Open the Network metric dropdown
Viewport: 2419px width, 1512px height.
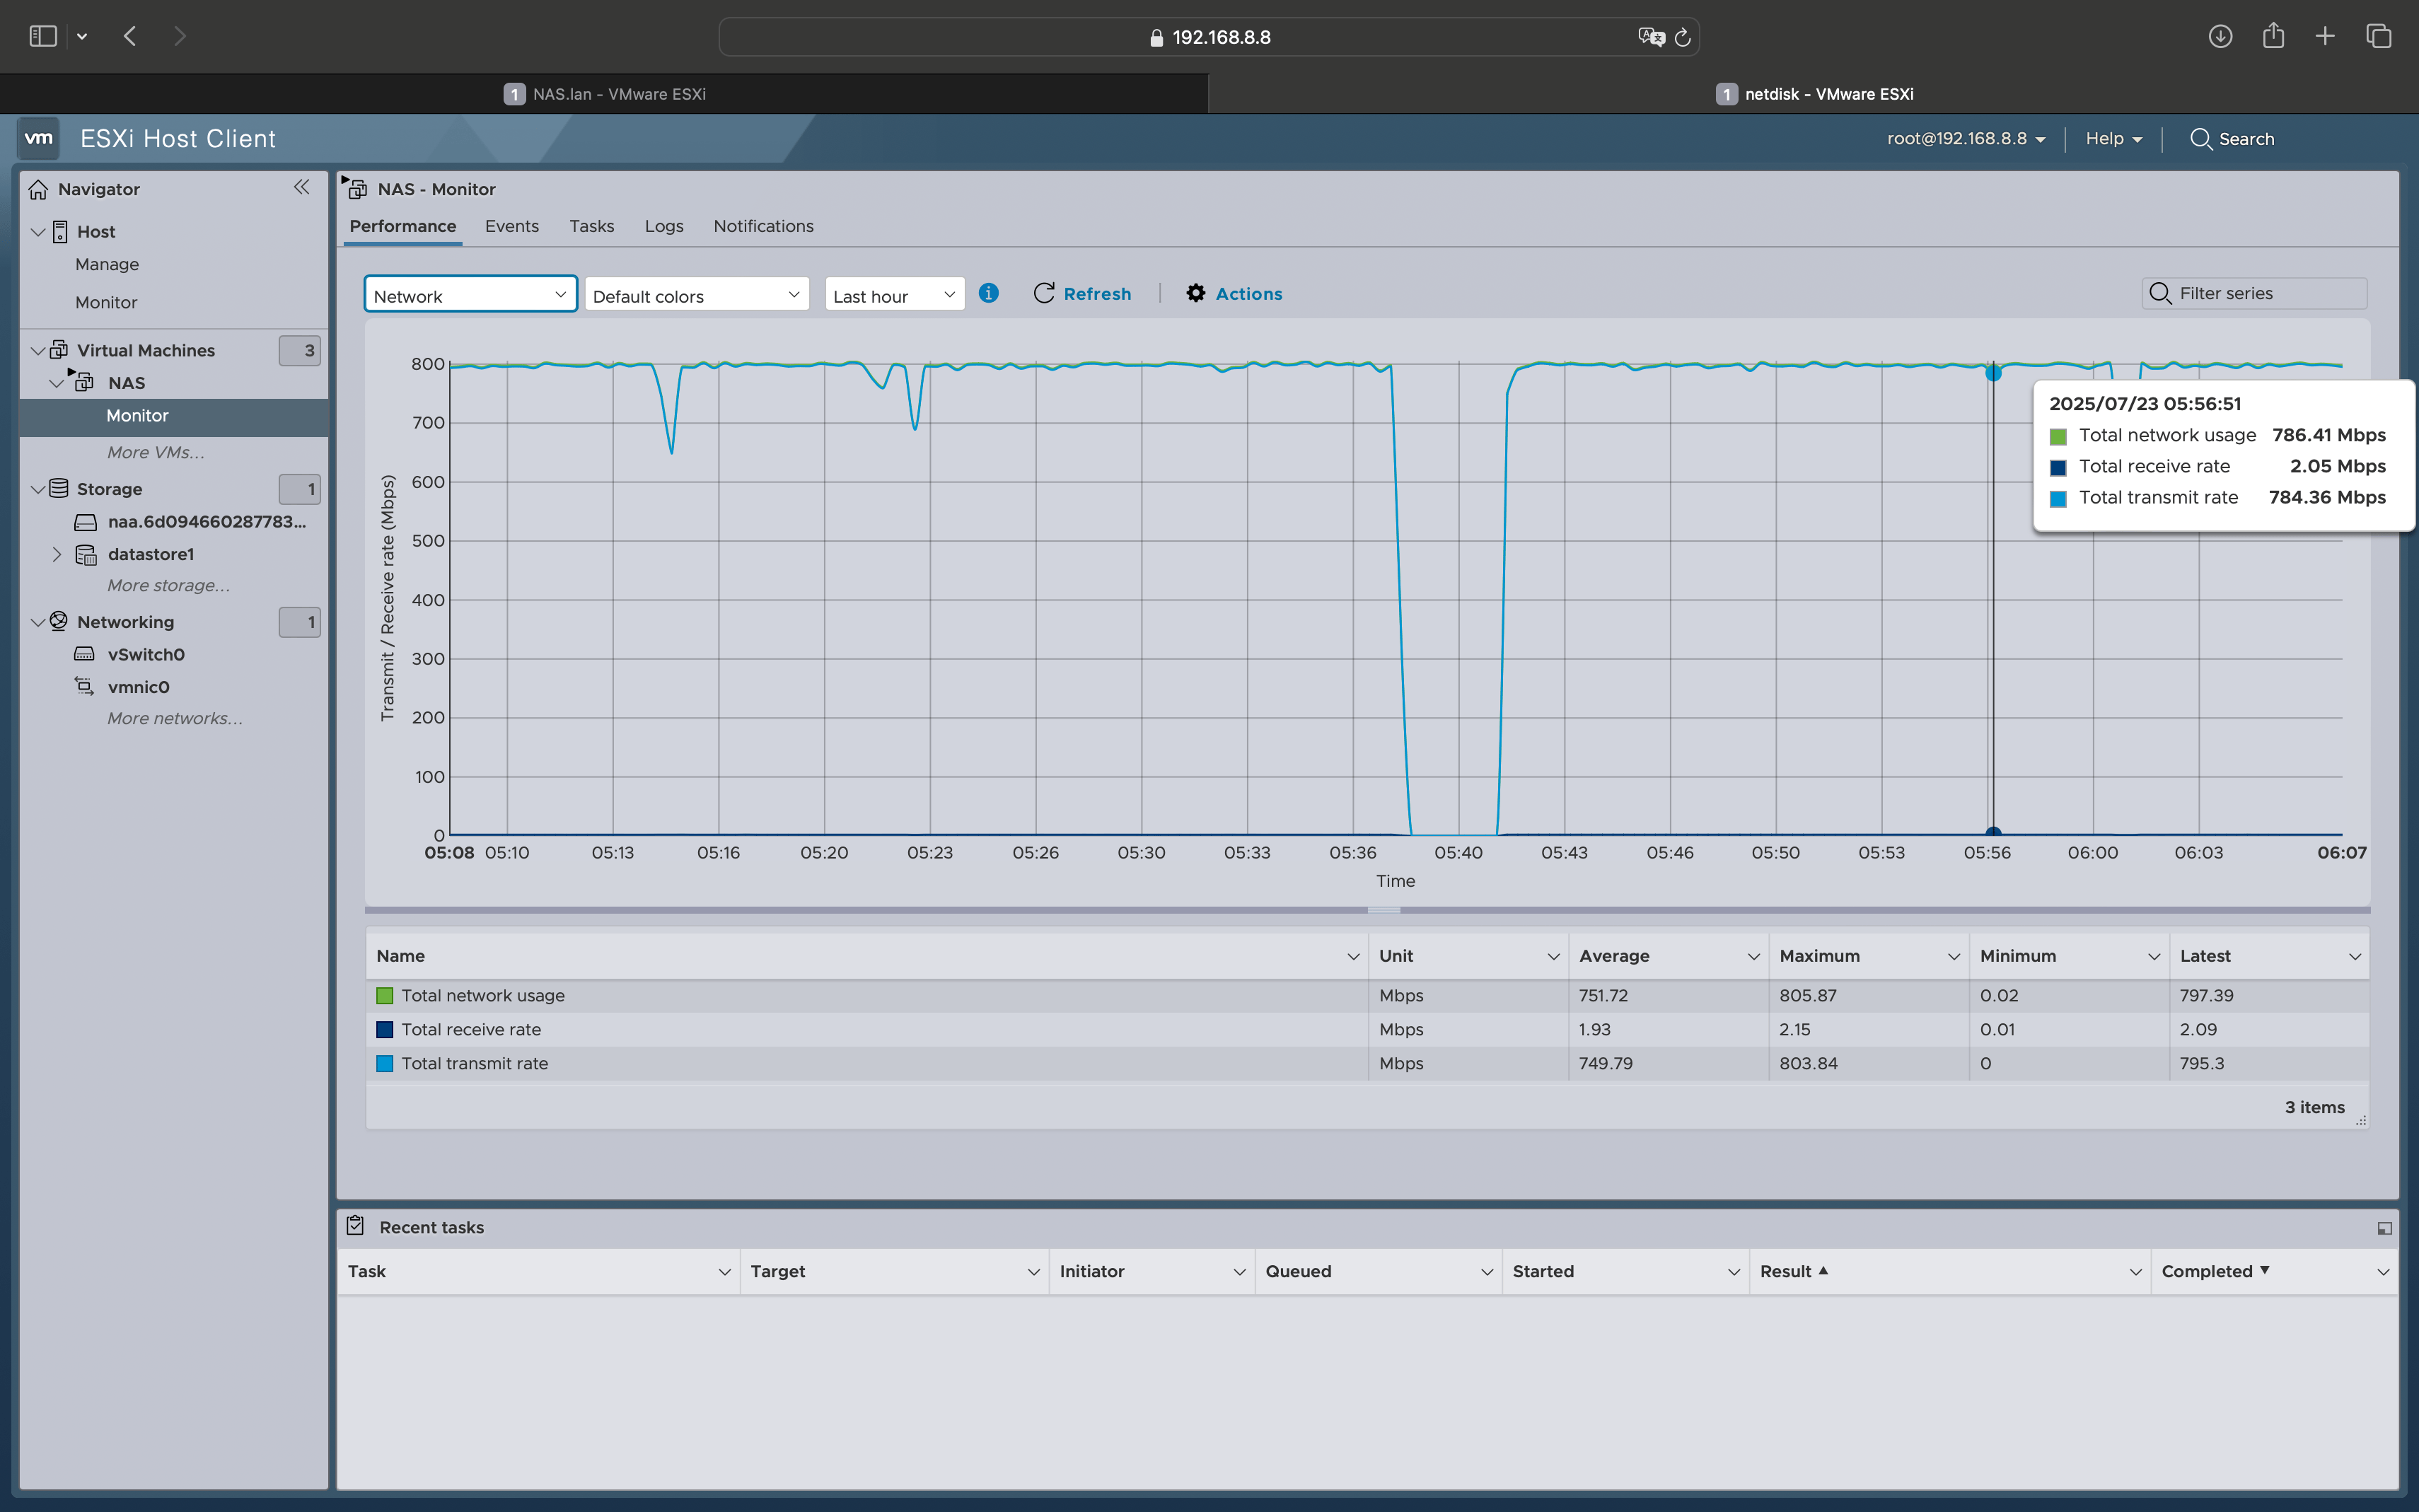tap(470, 295)
